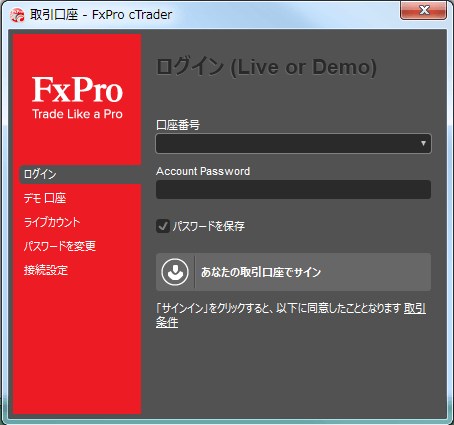Click the あなたの取引口座でサイン button

pyautogui.click(x=293, y=272)
